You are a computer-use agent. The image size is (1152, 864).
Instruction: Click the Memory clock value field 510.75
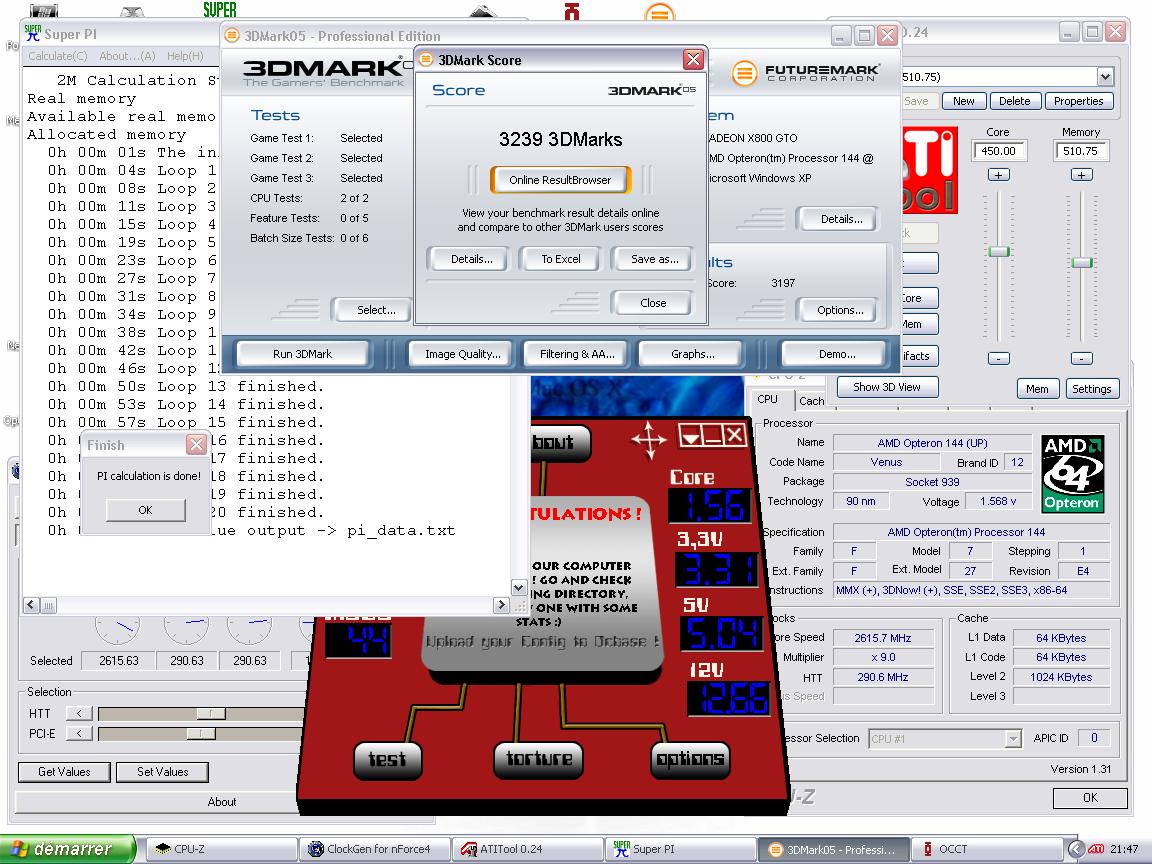point(1081,151)
